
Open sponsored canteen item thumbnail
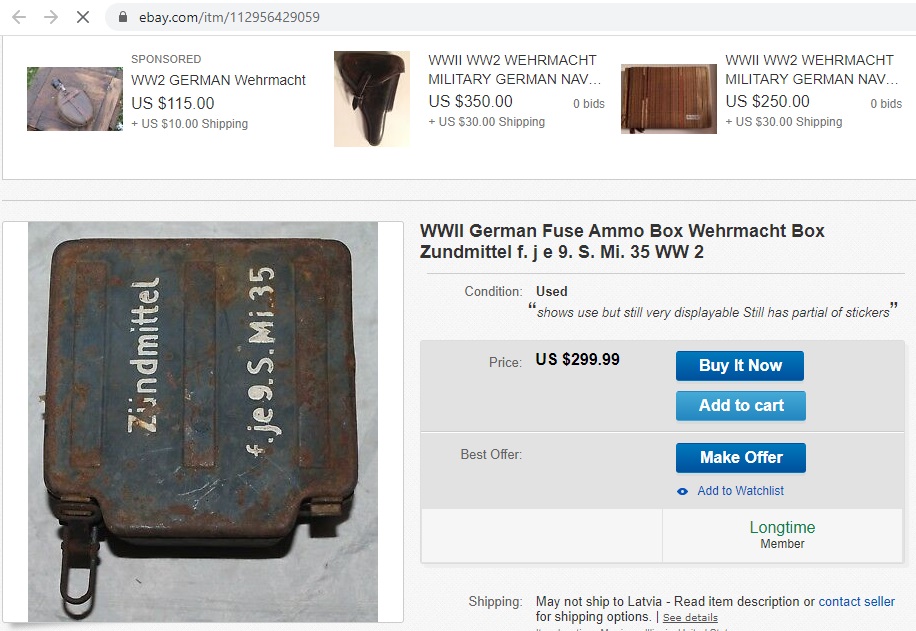[x=75, y=99]
